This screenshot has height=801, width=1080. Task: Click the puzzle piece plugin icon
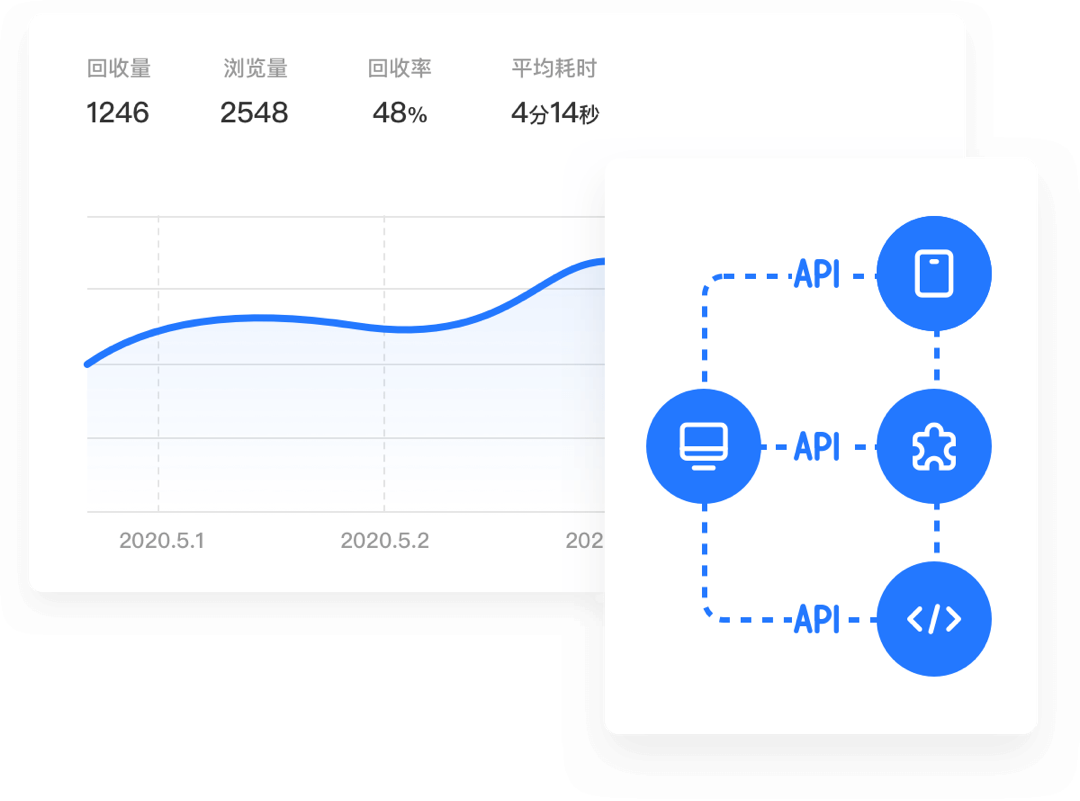pos(935,445)
